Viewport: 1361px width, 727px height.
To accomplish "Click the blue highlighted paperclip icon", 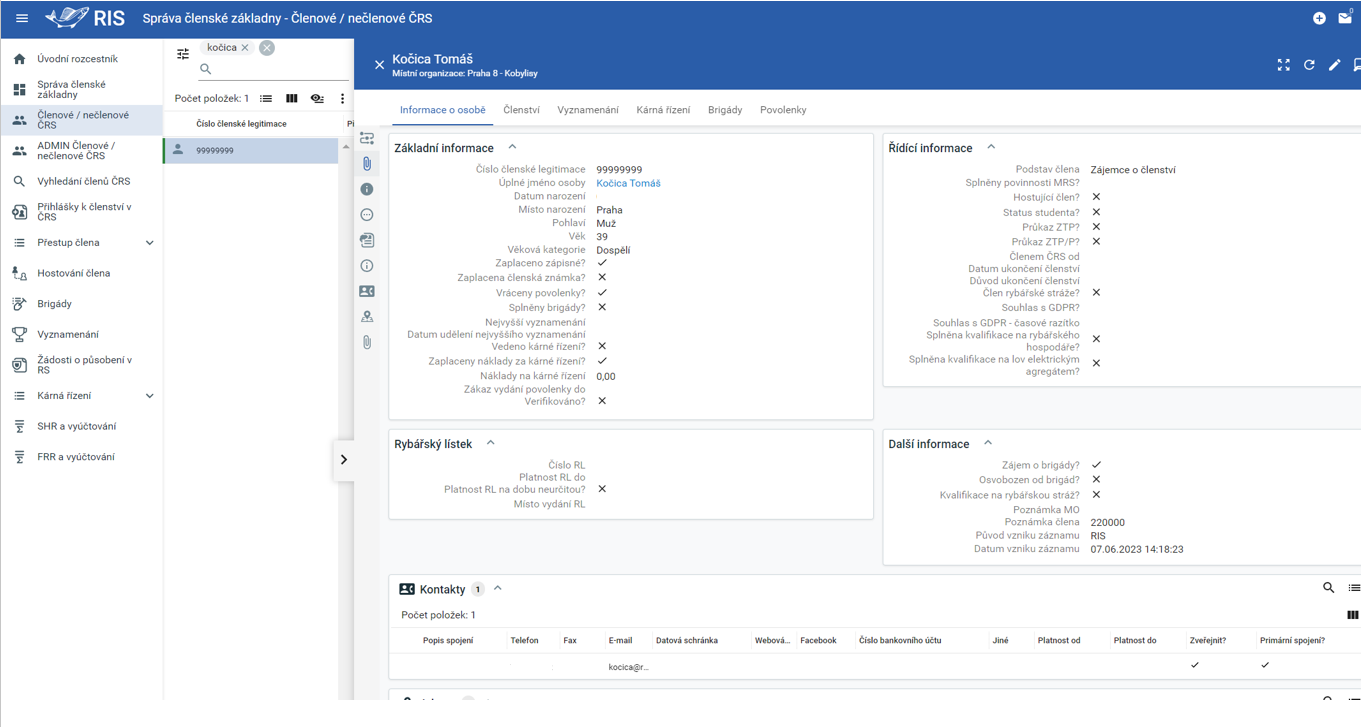I will pos(367,163).
